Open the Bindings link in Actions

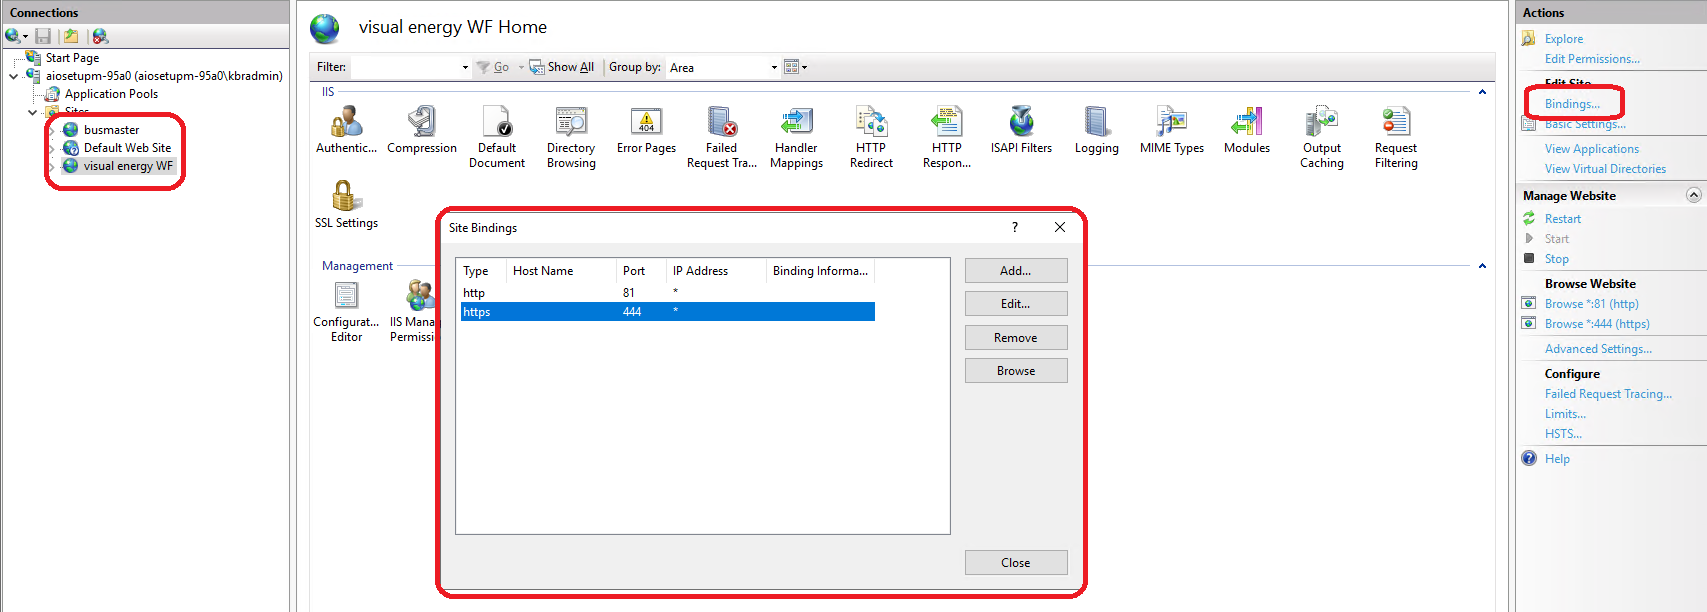click(1572, 104)
